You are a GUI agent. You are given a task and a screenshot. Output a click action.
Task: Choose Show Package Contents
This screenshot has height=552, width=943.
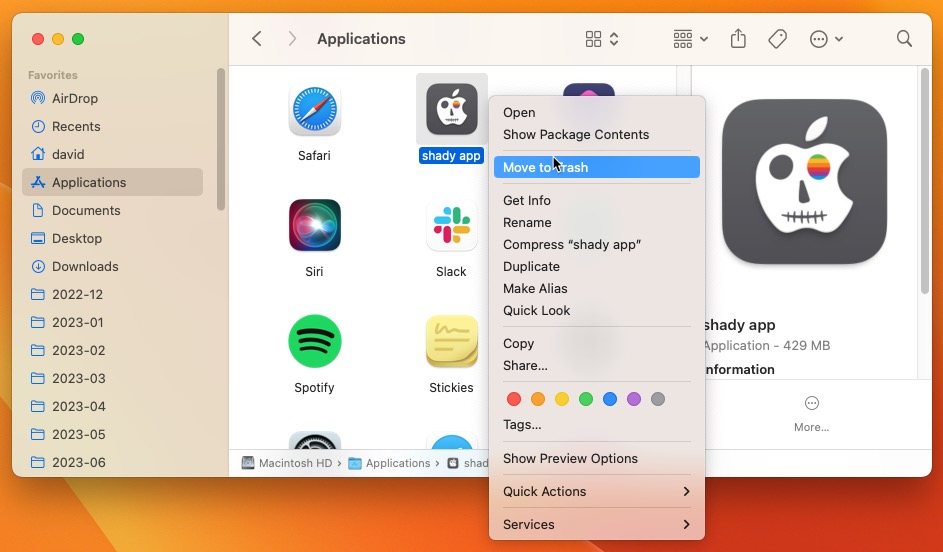coord(597,135)
